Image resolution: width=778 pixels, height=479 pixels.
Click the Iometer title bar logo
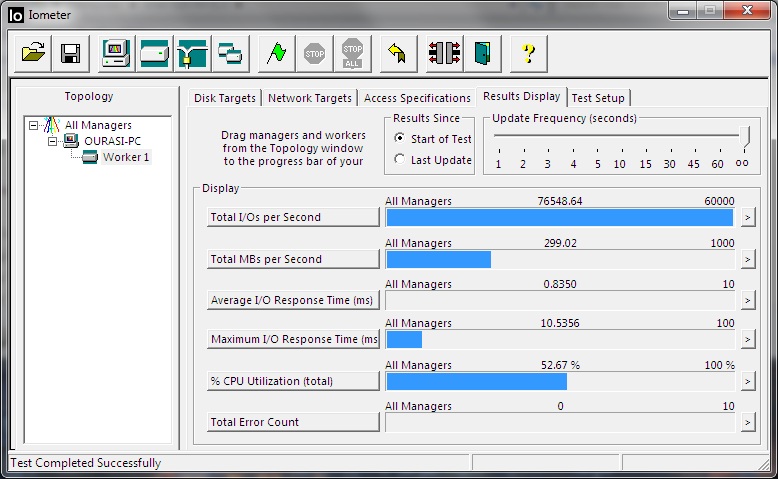coord(16,15)
